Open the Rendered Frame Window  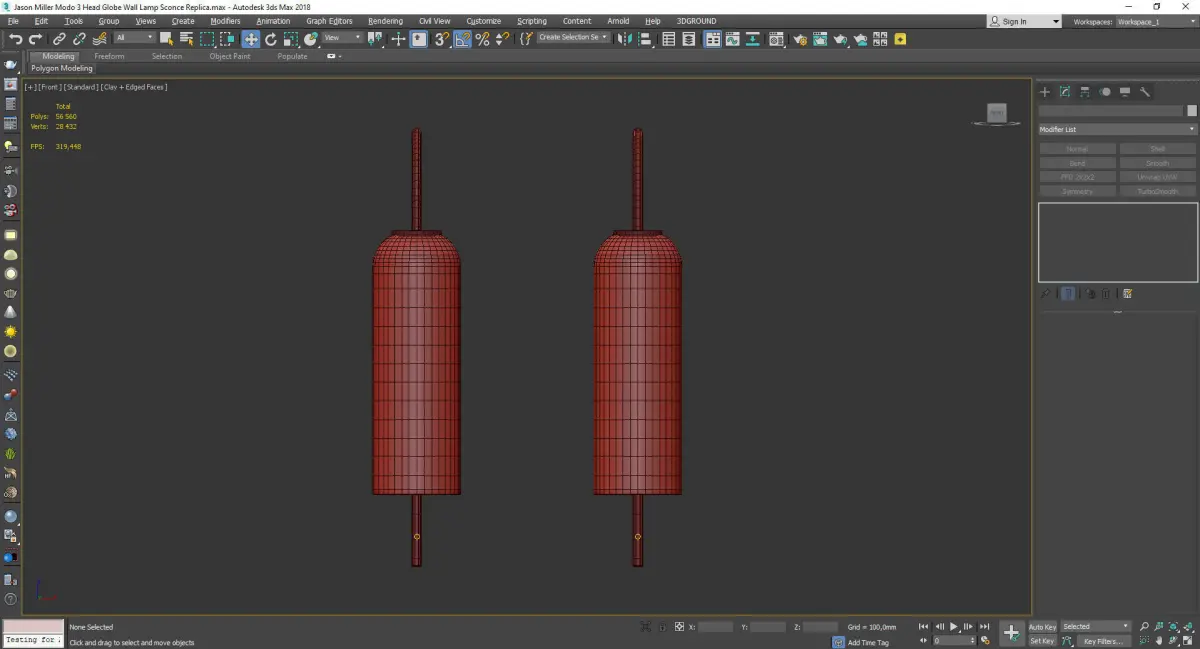coord(820,39)
